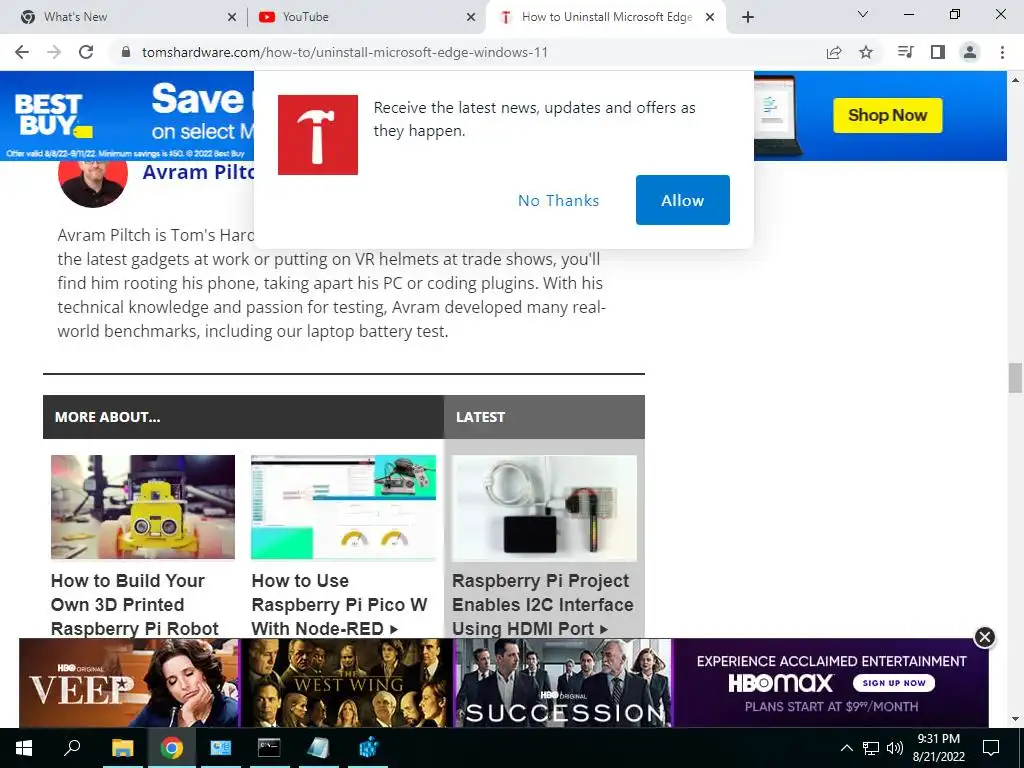Screen dimensions: 1024x768
Task: Close the YouTube tab
Action: click(471, 17)
